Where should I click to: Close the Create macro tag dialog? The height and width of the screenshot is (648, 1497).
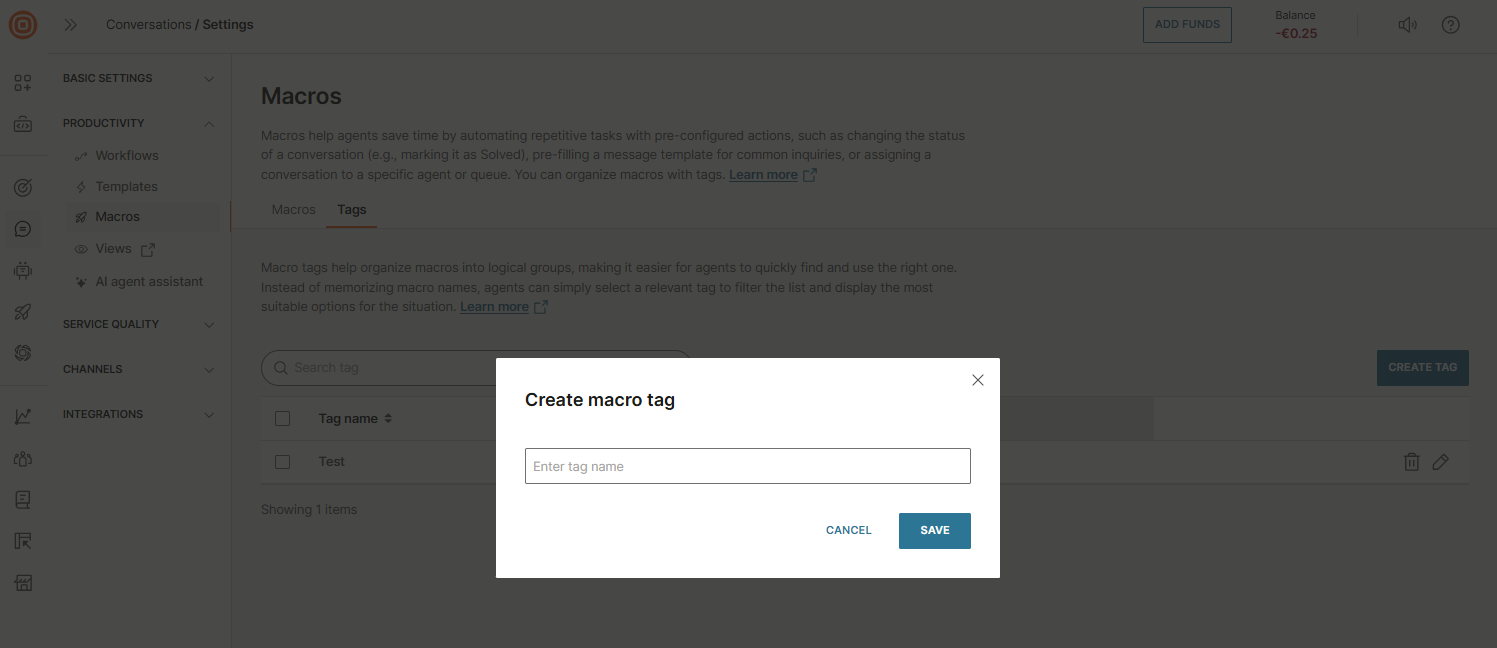(x=978, y=380)
